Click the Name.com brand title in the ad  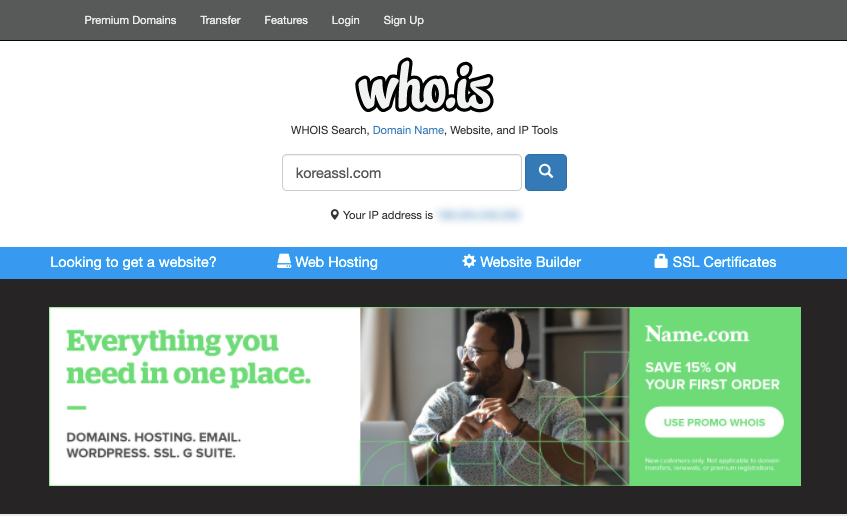[697, 334]
